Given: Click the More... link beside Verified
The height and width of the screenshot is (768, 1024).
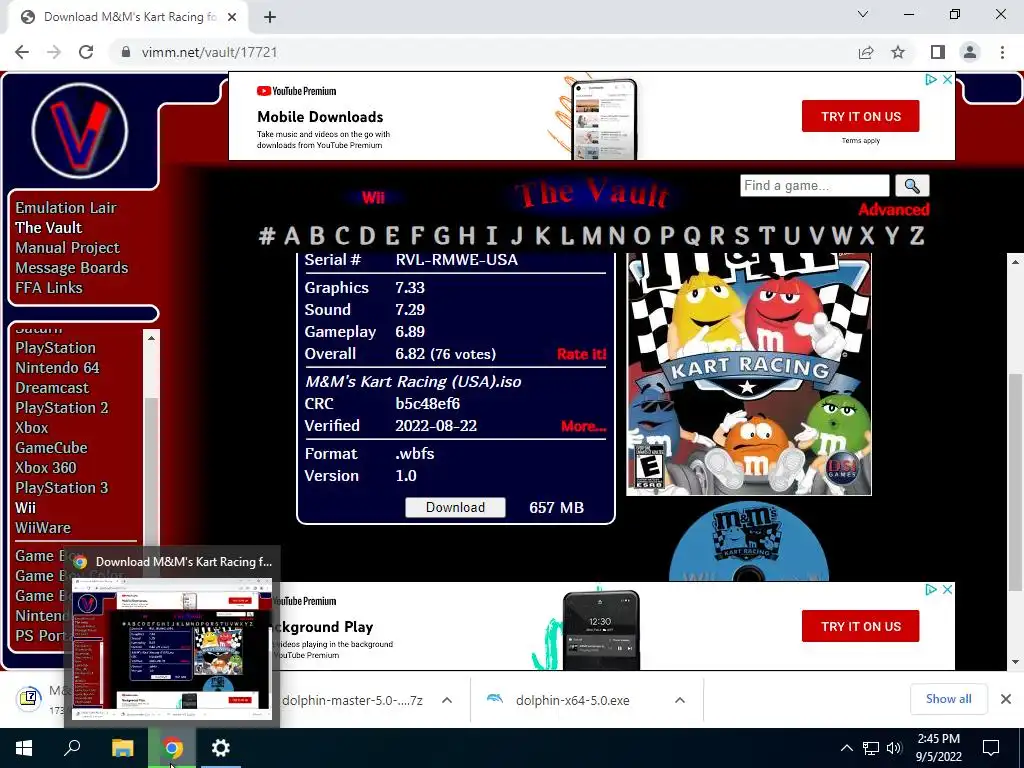Looking at the screenshot, I should click(x=583, y=426).
